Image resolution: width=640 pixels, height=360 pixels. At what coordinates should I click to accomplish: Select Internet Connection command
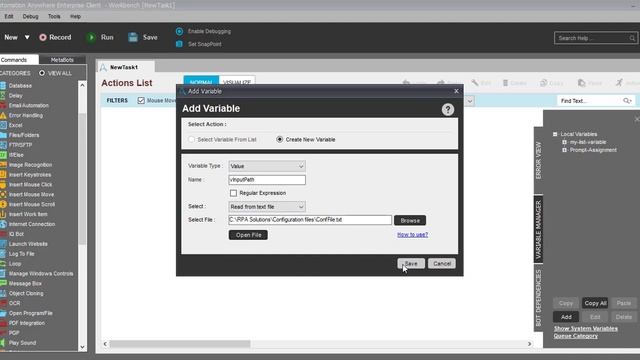tap(32, 224)
